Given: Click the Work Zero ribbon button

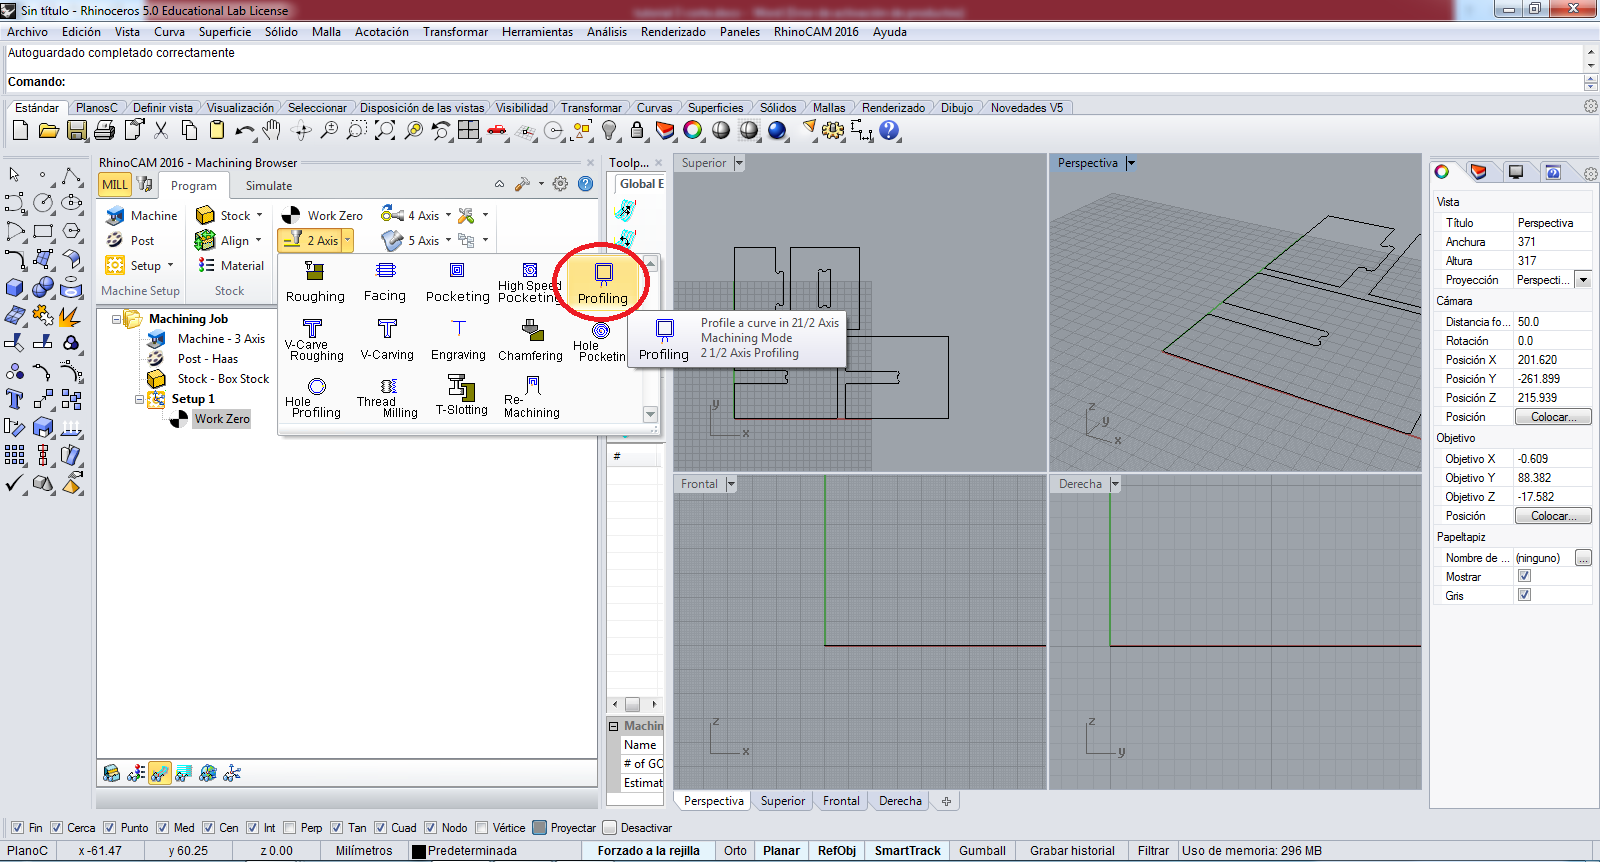Looking at the screenshot, I should pos(322,215).
